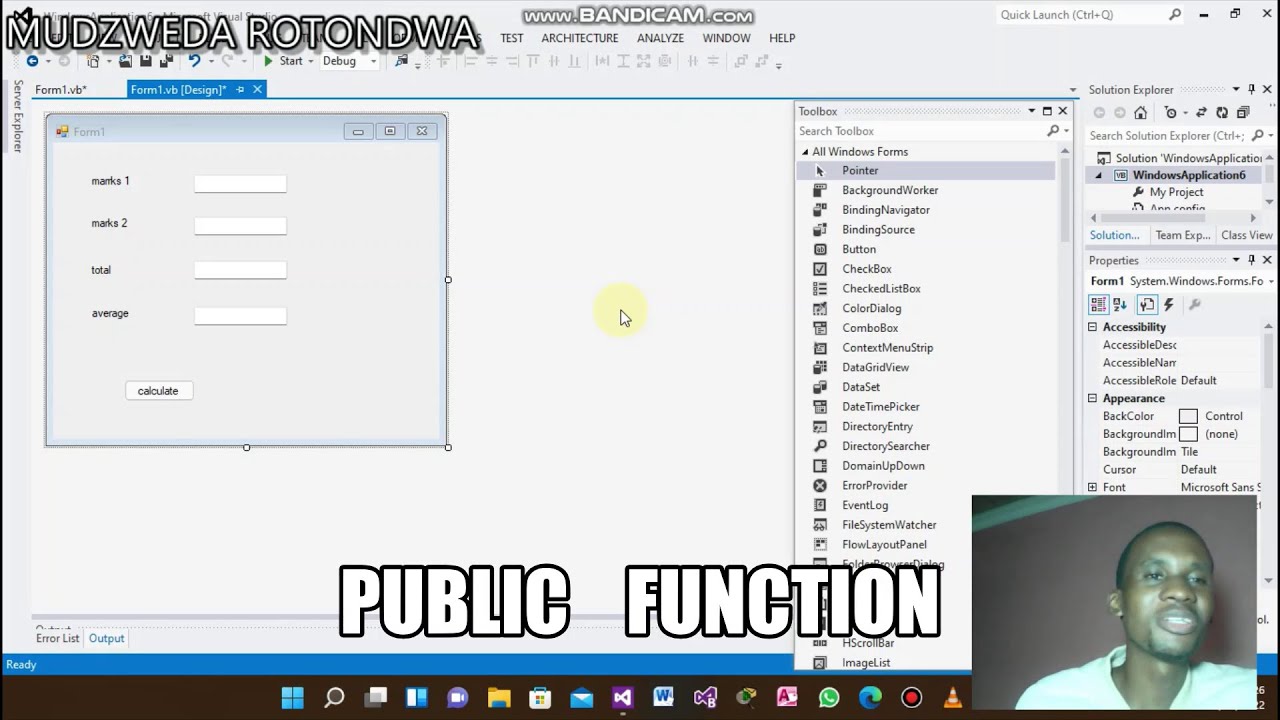Image resolution: width=1280 pixels, height=720 pixels.
Task: Toggle Alphabetical sort in Properties
Action: (x=1120, y=305)
